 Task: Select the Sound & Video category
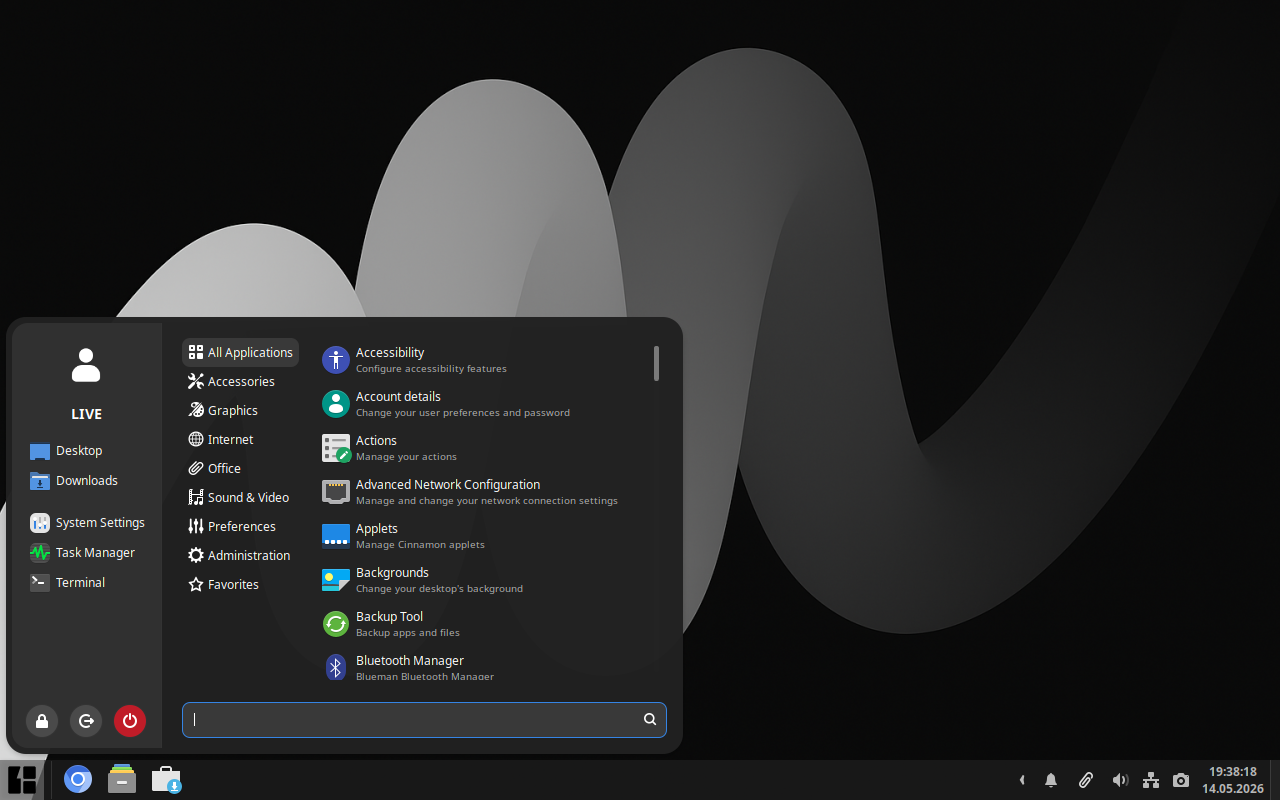(x=240, y=497)
